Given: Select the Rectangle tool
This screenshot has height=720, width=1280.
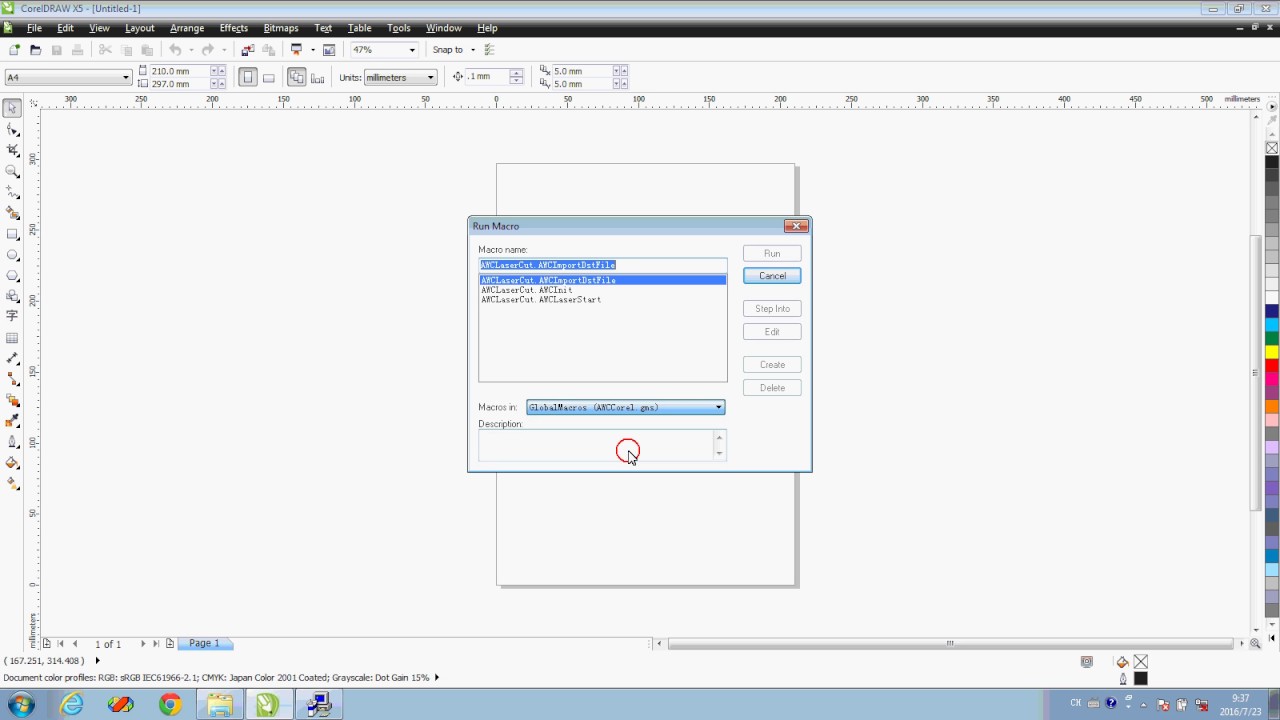Looking at the screenshot, I should click(x=13, y=234).
